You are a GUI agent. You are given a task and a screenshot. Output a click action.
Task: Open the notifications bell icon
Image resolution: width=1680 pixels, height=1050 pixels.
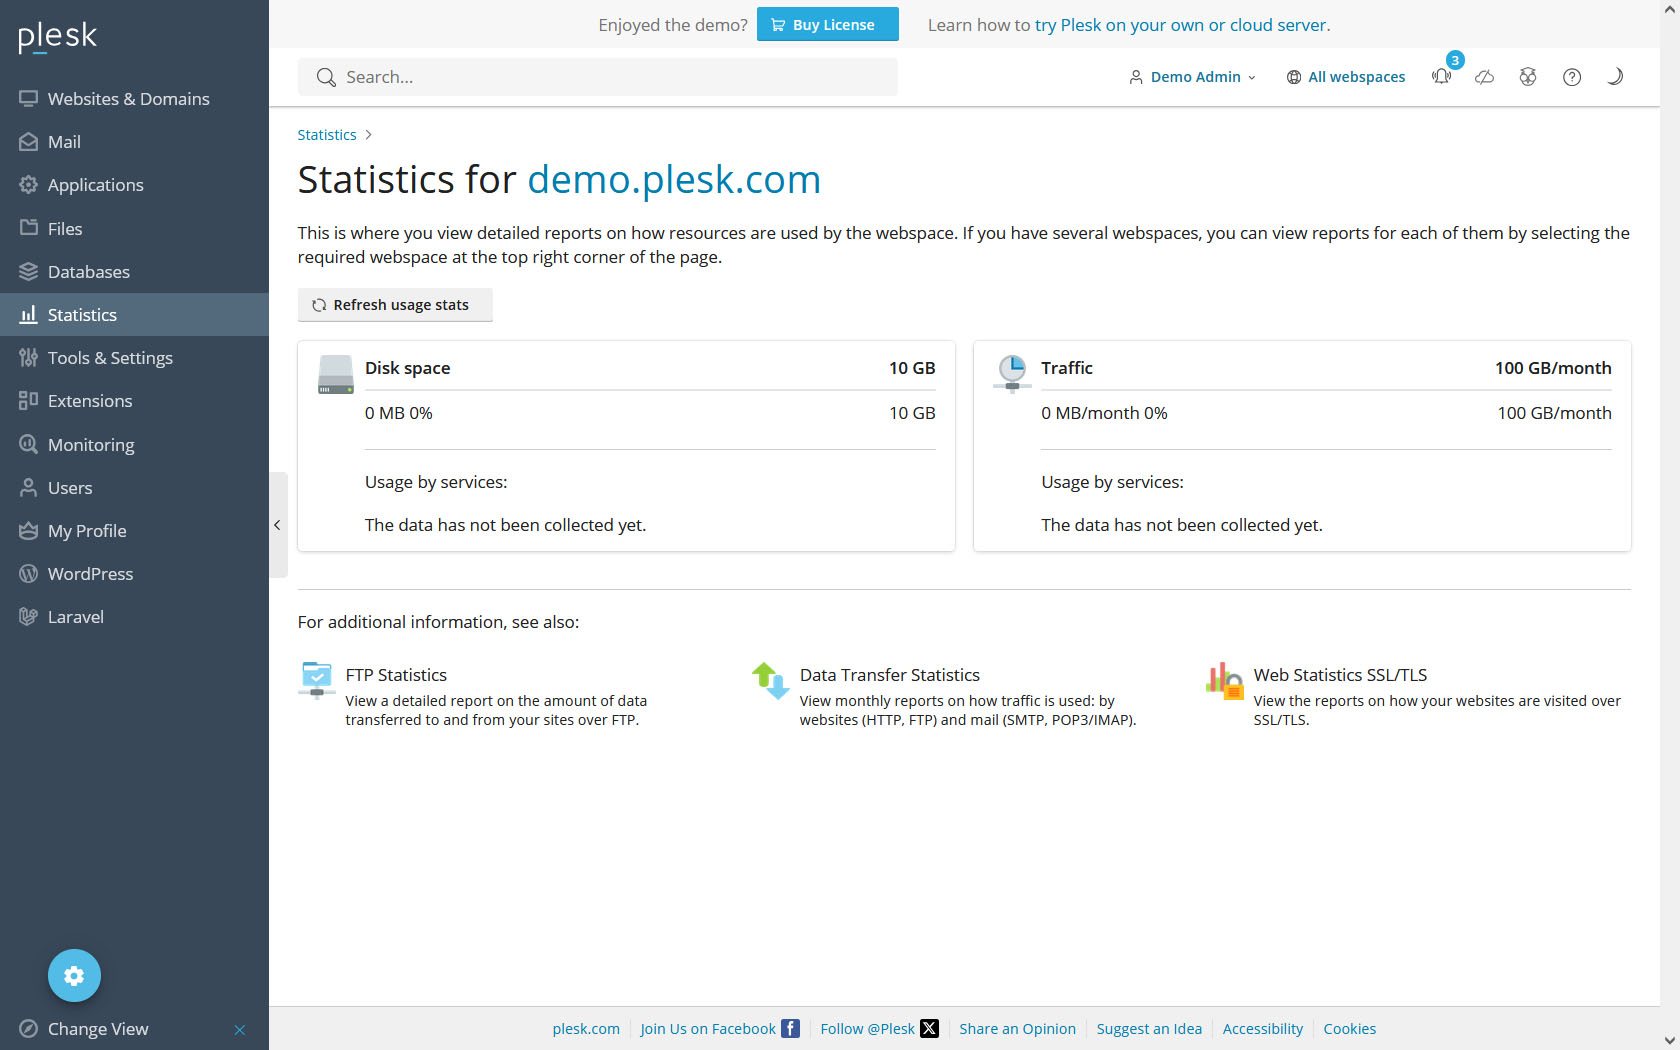(1441, 77)
